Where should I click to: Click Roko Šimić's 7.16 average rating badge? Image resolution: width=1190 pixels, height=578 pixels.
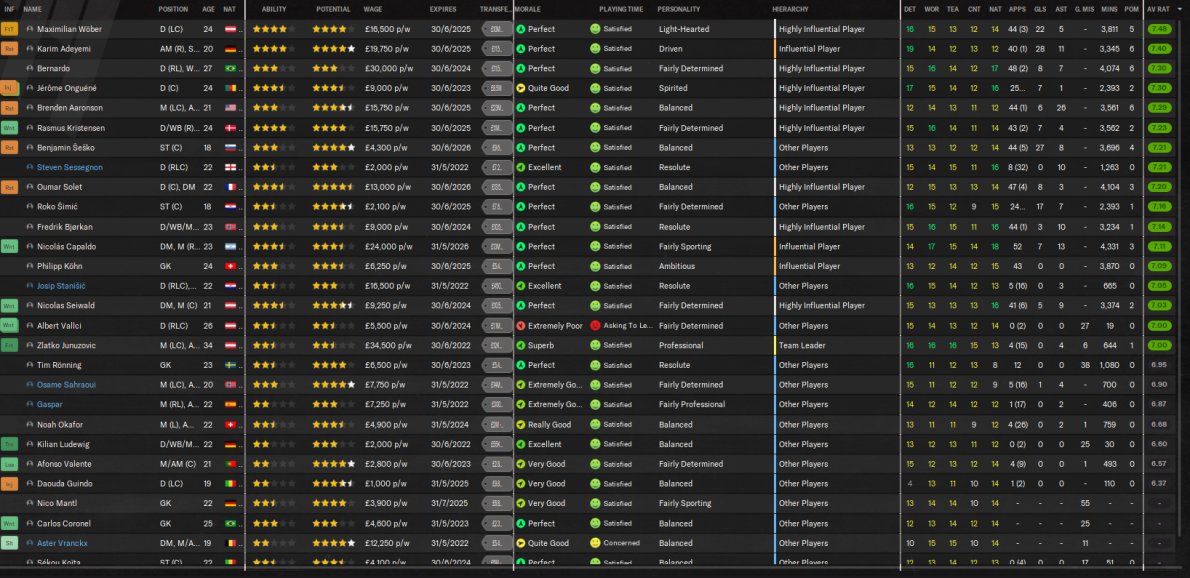click(x=1160, y=206)
